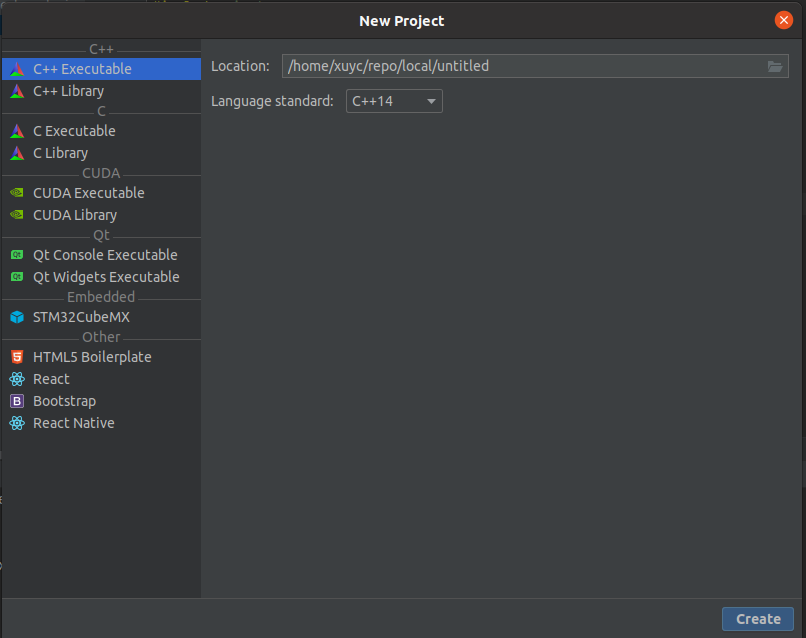Screen dimensions: 806x638
Task: Expand the C++14 combo box arrow
Action: pos(431,100)
